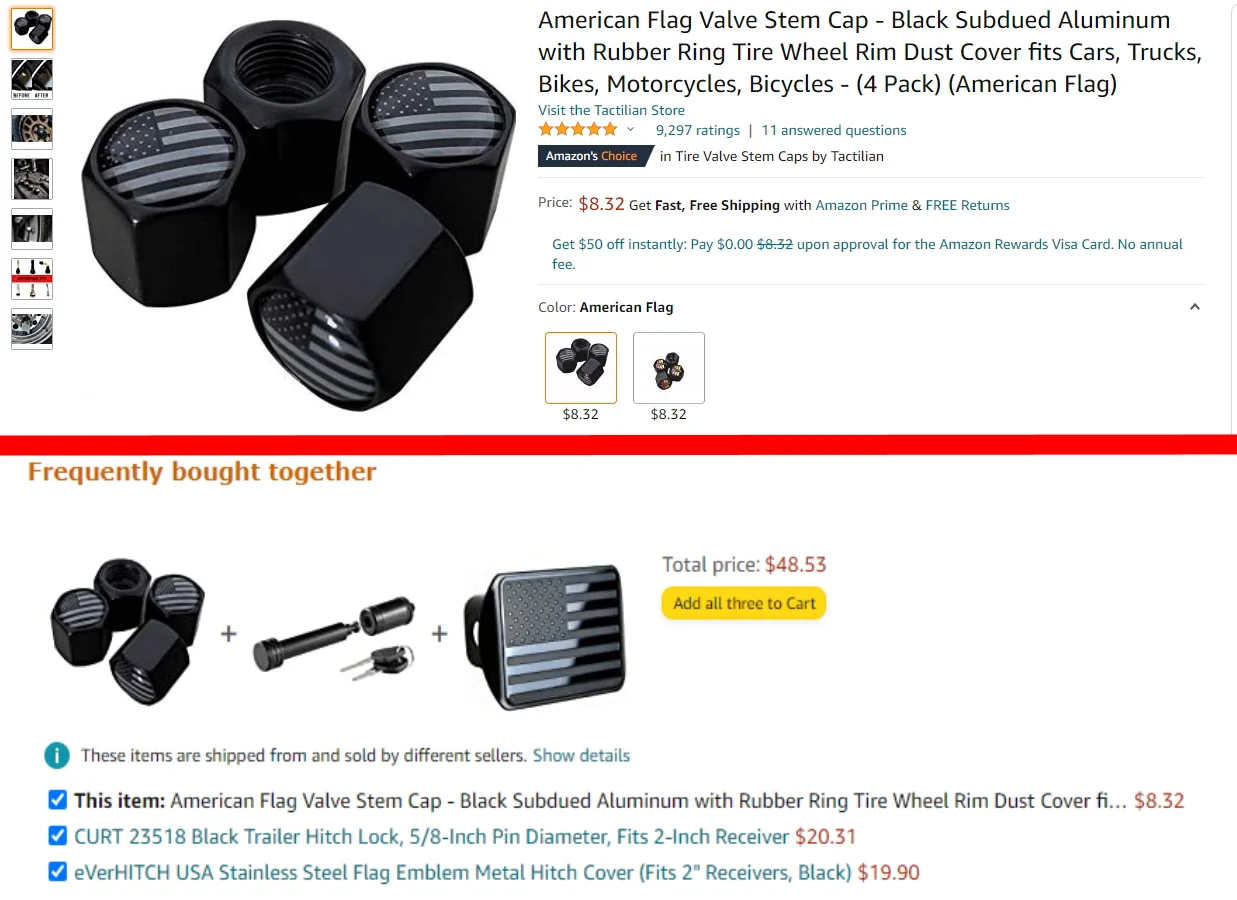Click the hitch lock product image
1237x900 pixels.
(334, 634)
